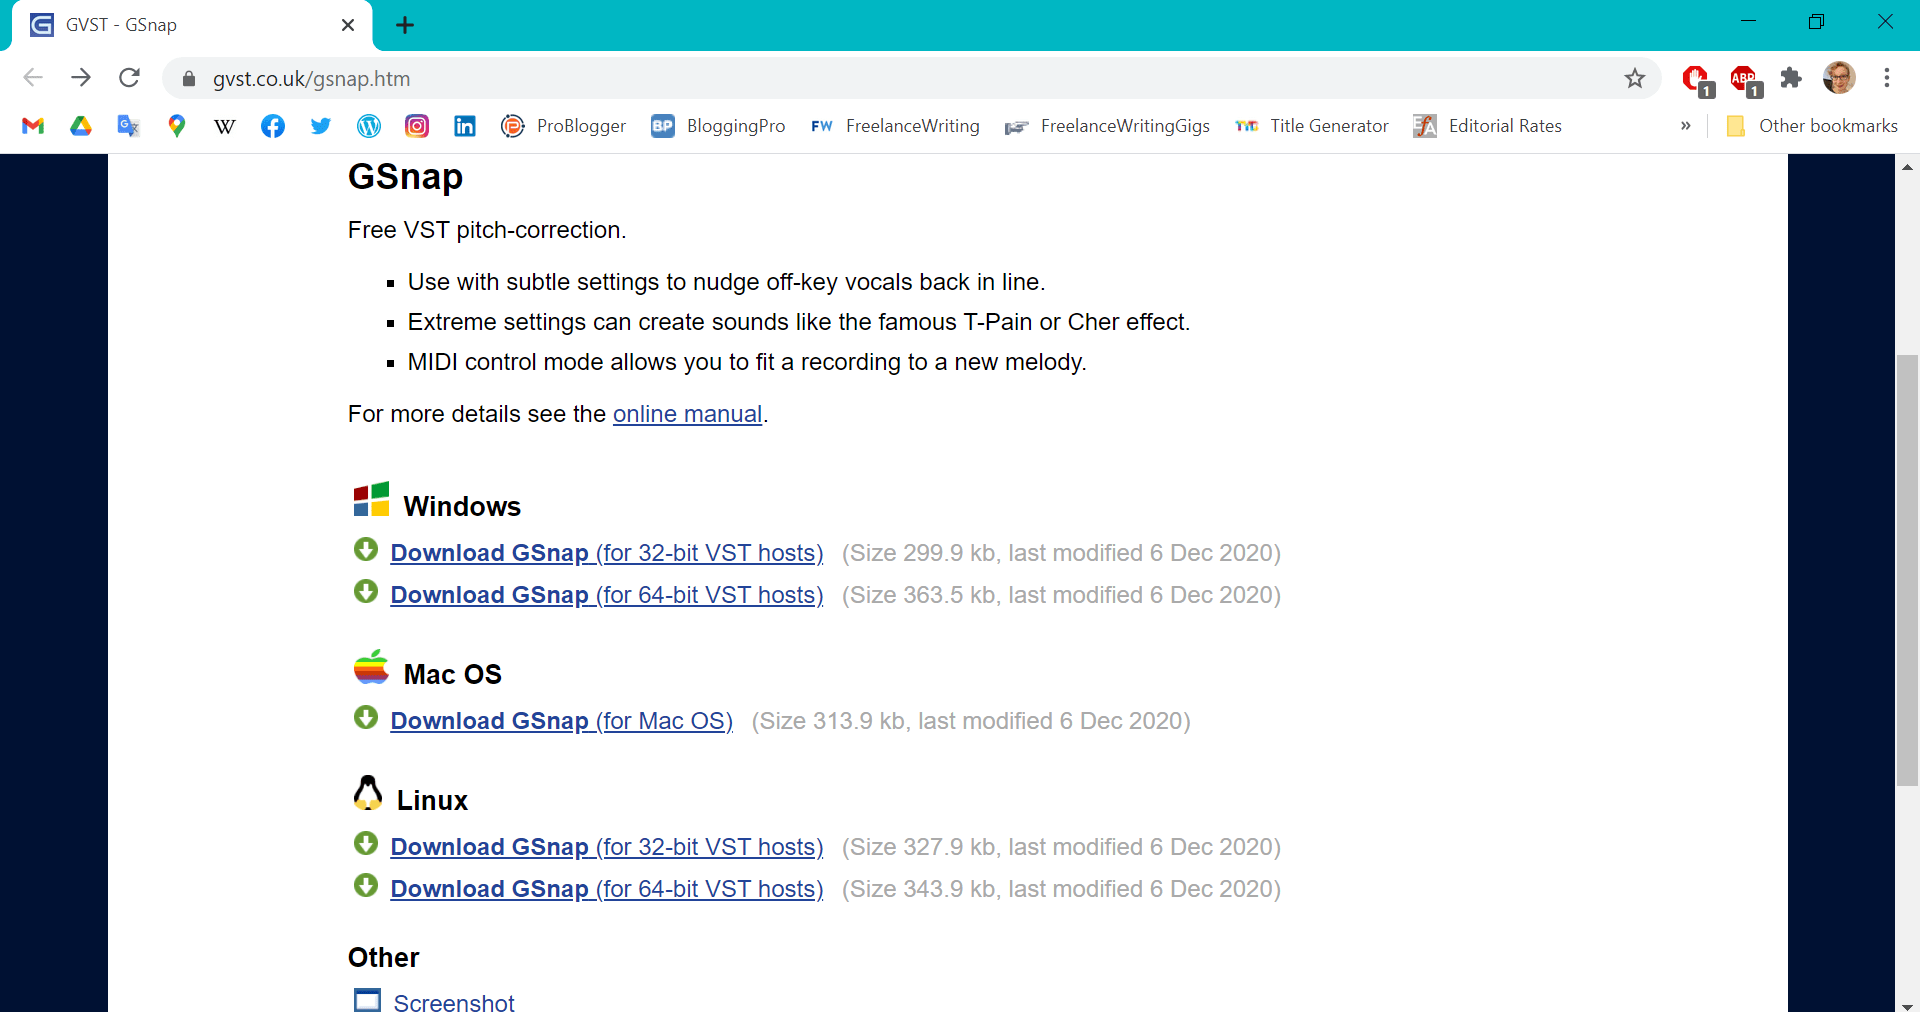
Task: Download GSnap for Mac OS
Action: coord(562,721)
